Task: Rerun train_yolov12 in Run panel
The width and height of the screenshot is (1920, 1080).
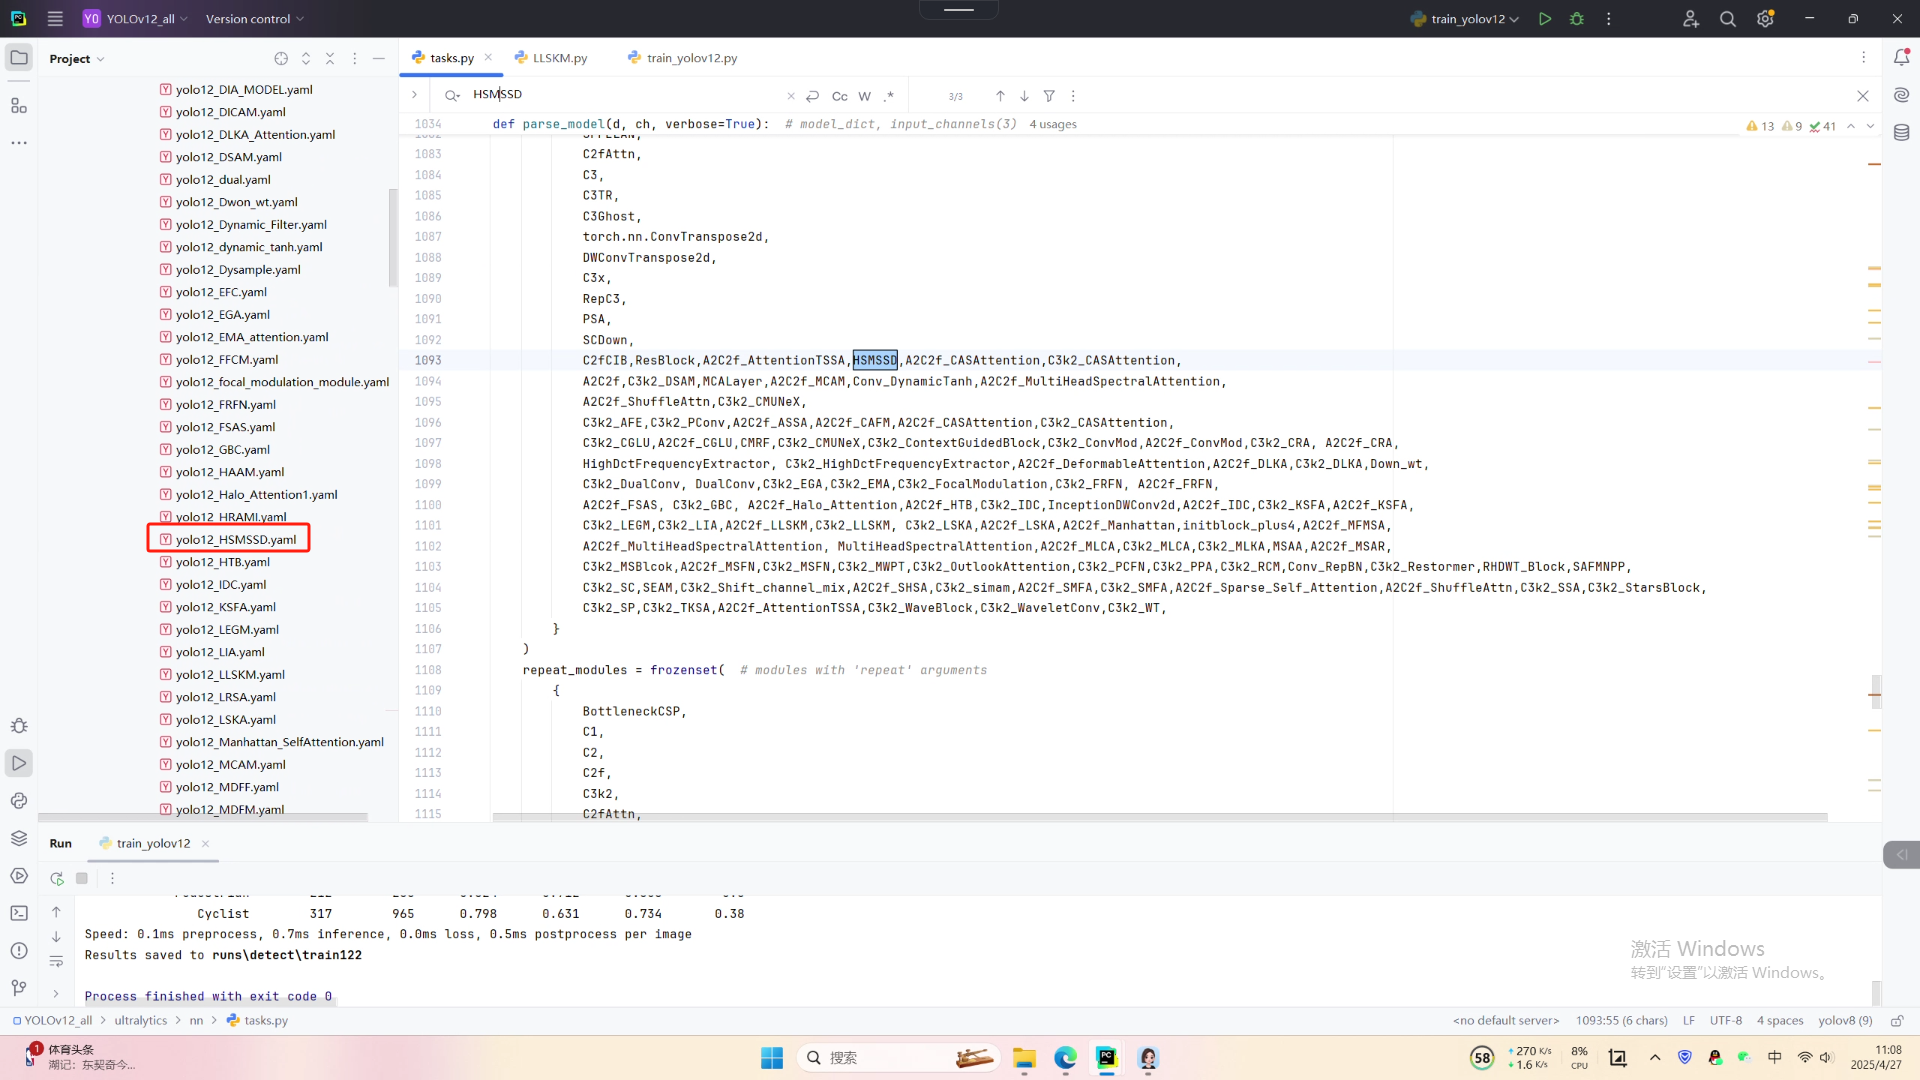Action: pyautogui.click(x=57, y=878)
